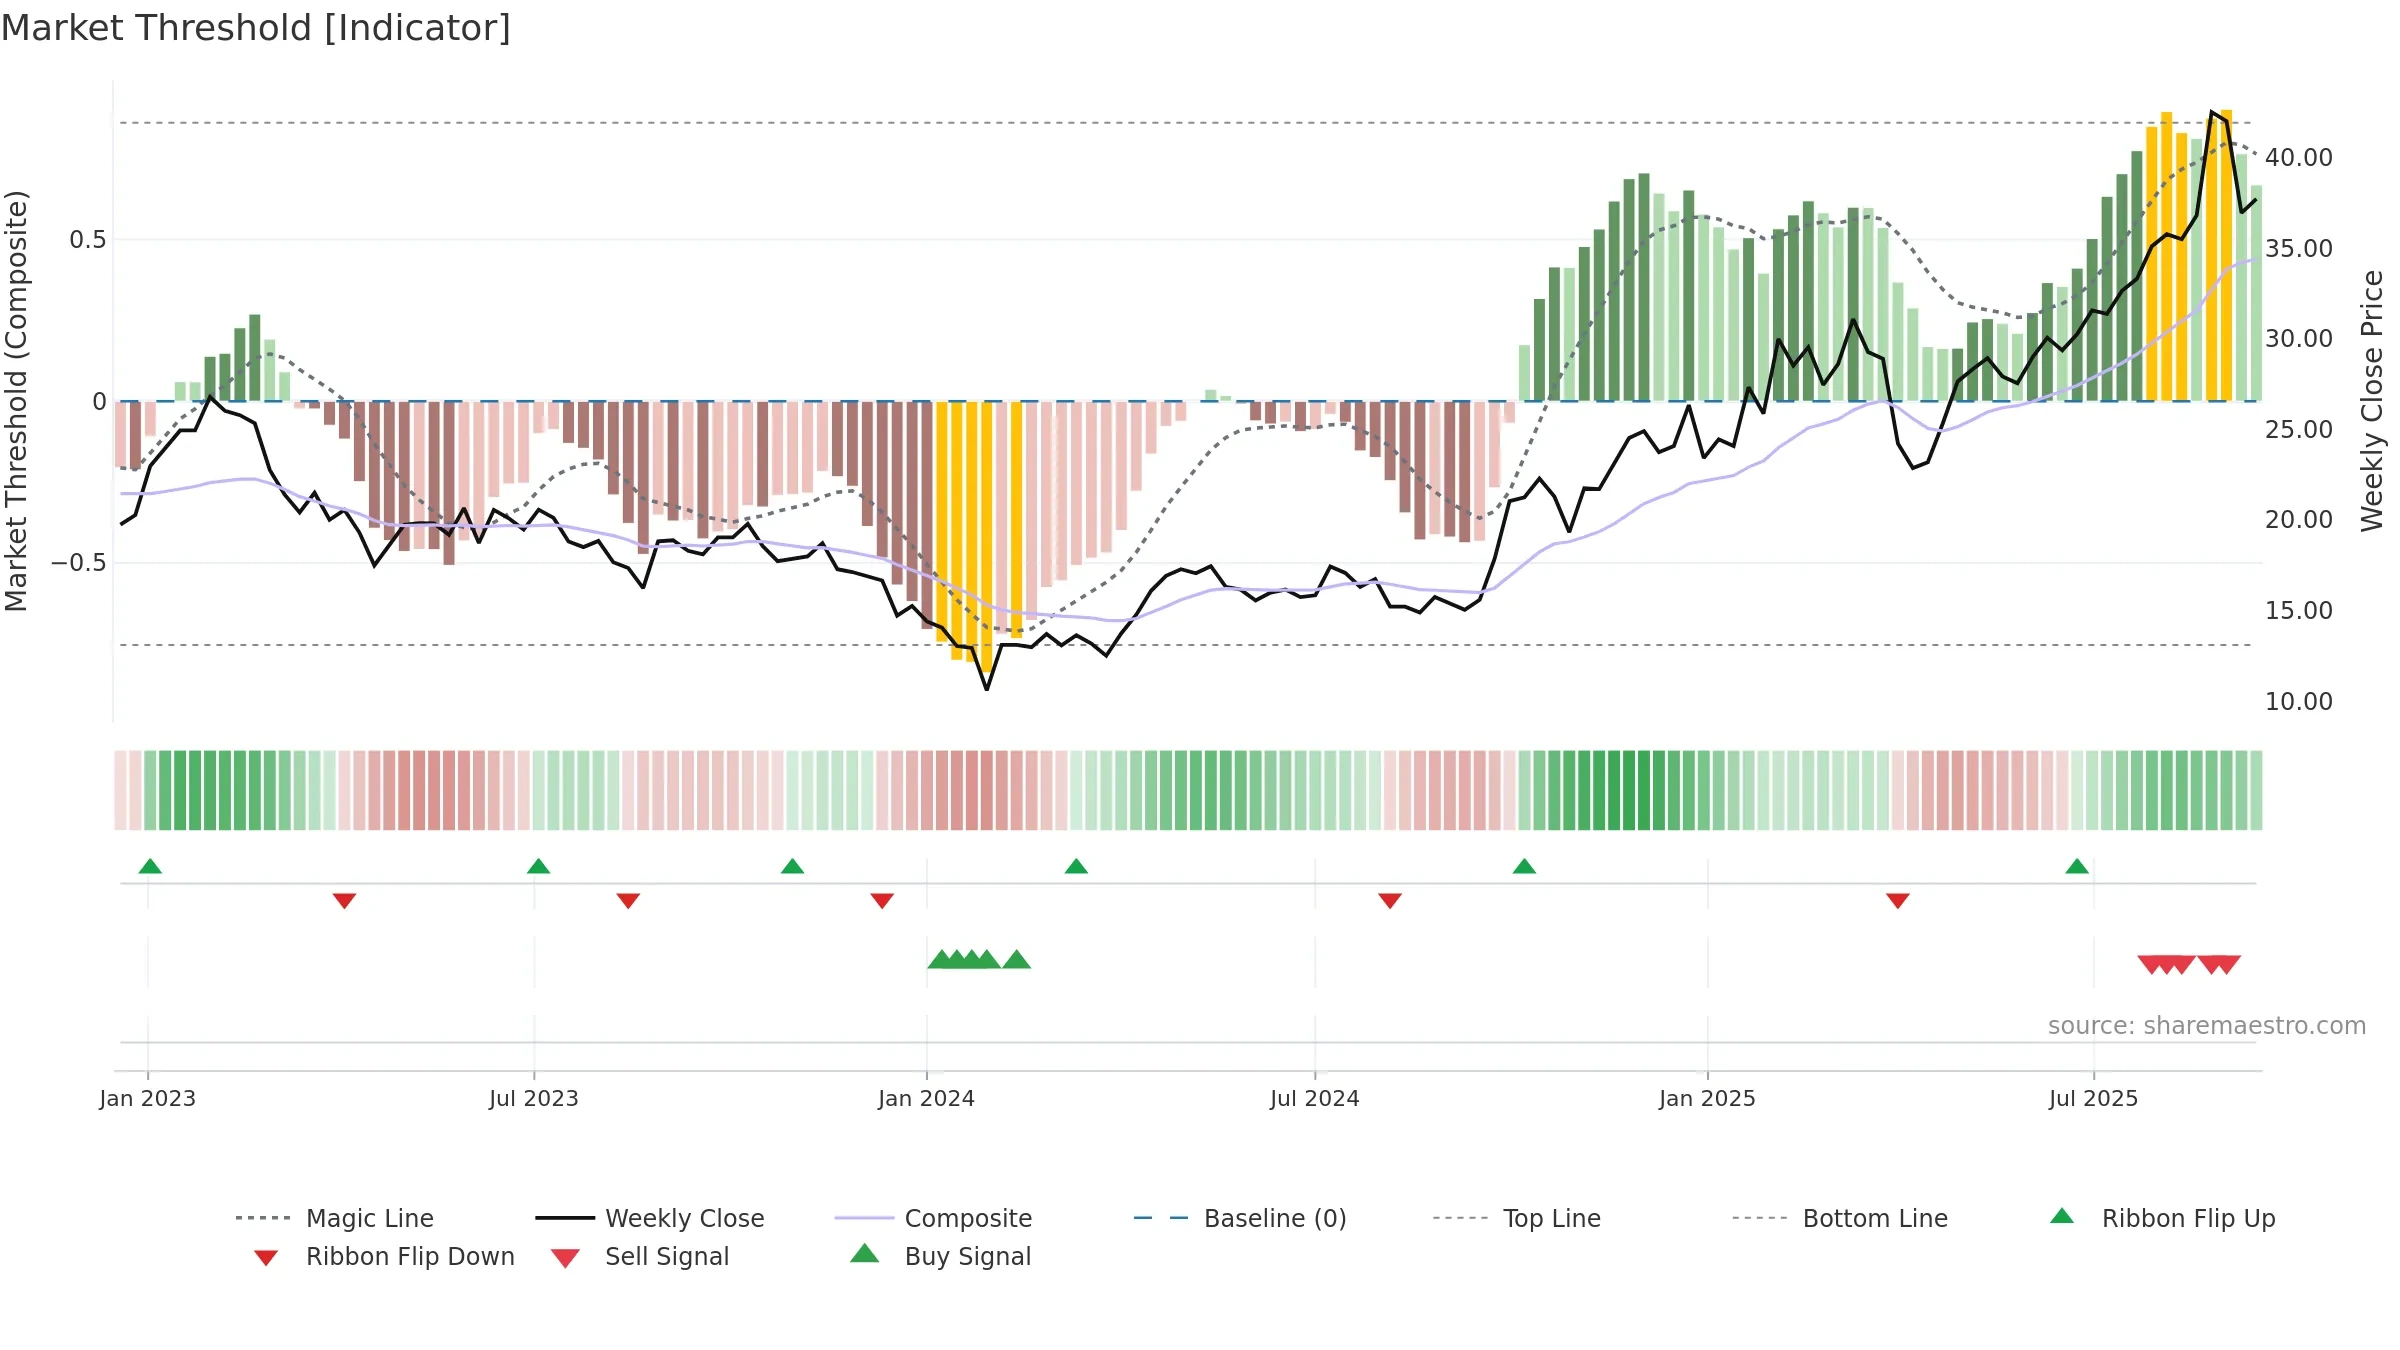Toggle the Baseline (0) legend entry

pyautogui.click(x=1240, y=1218)
